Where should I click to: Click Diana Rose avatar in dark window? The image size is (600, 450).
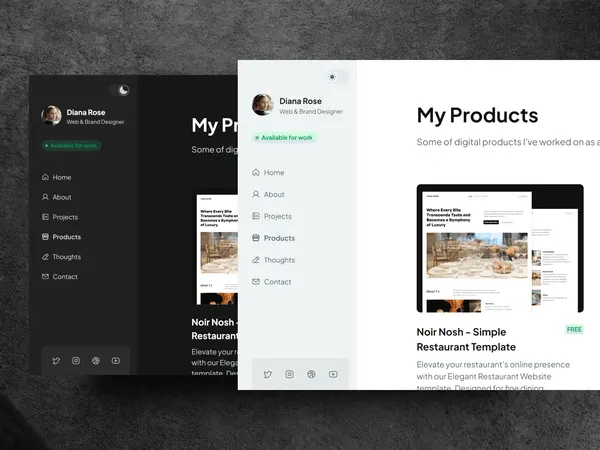[51, 116]
